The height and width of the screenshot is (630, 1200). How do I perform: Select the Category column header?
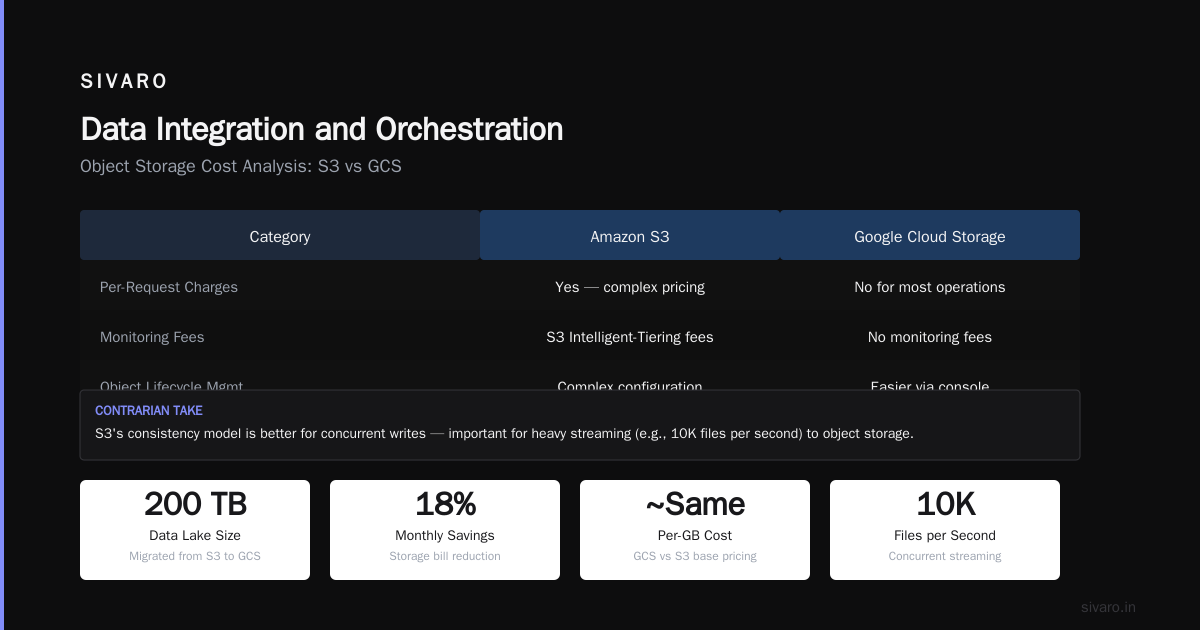pyautogui.click(x=280, y=236)
